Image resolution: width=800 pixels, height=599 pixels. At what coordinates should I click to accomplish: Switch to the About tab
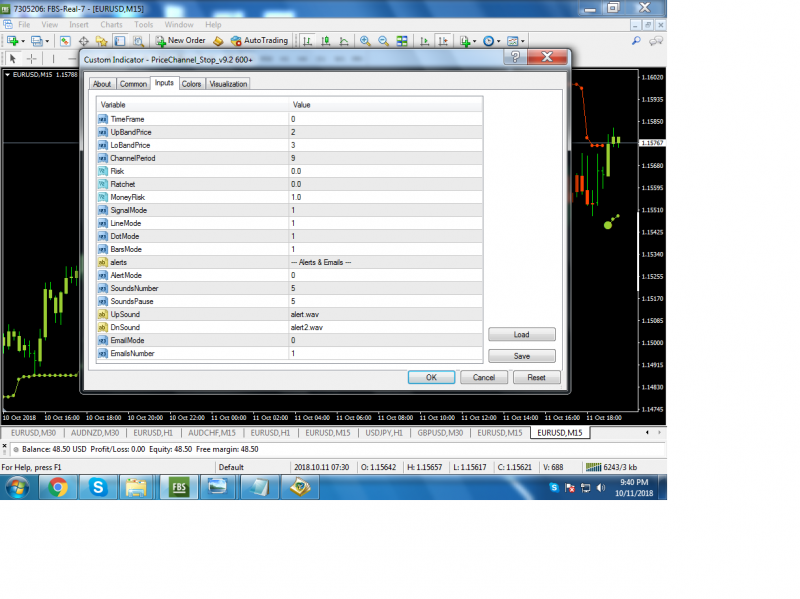[x=102, y=84]
